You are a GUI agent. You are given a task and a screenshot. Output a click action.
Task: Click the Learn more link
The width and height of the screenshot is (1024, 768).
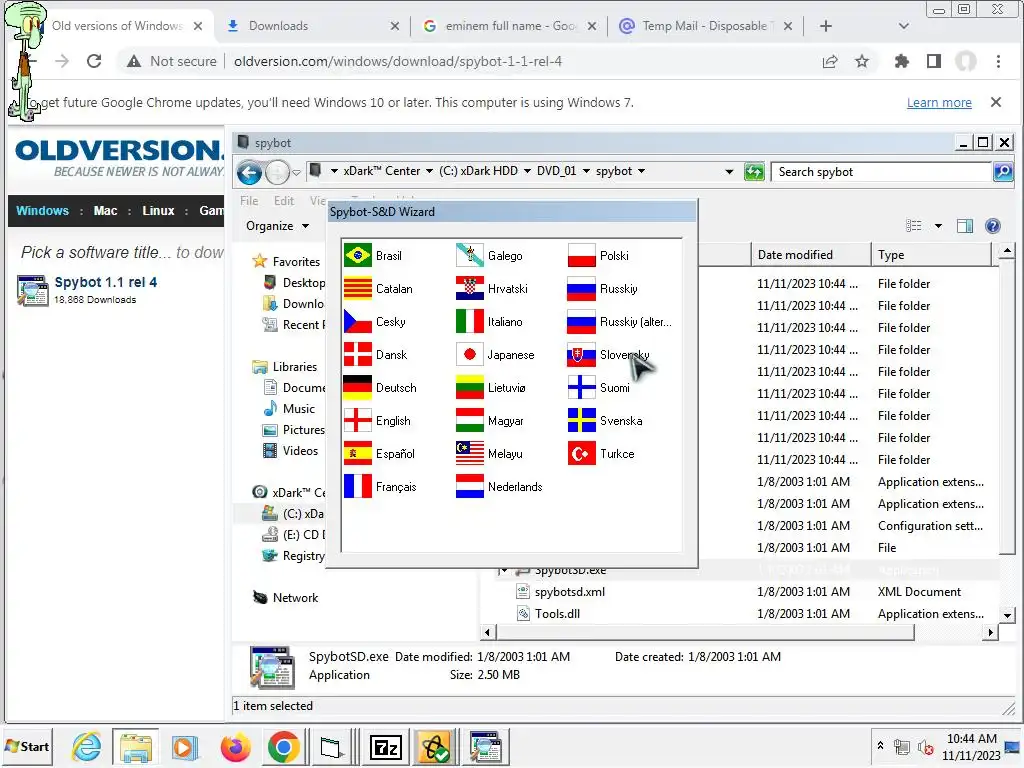click(x=938, y=103)
